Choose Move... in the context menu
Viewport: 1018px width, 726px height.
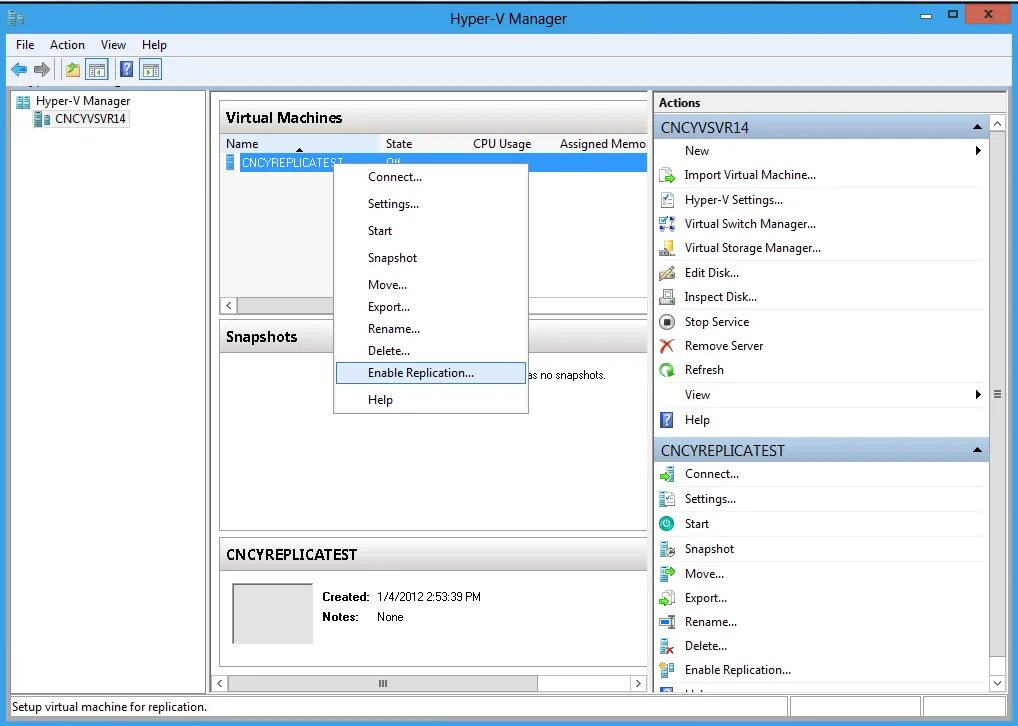pyautogui.click(x=431, y=285)
